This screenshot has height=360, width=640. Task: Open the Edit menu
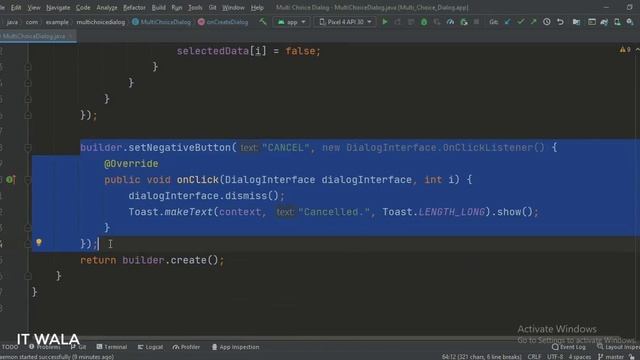tap(16, 7)
